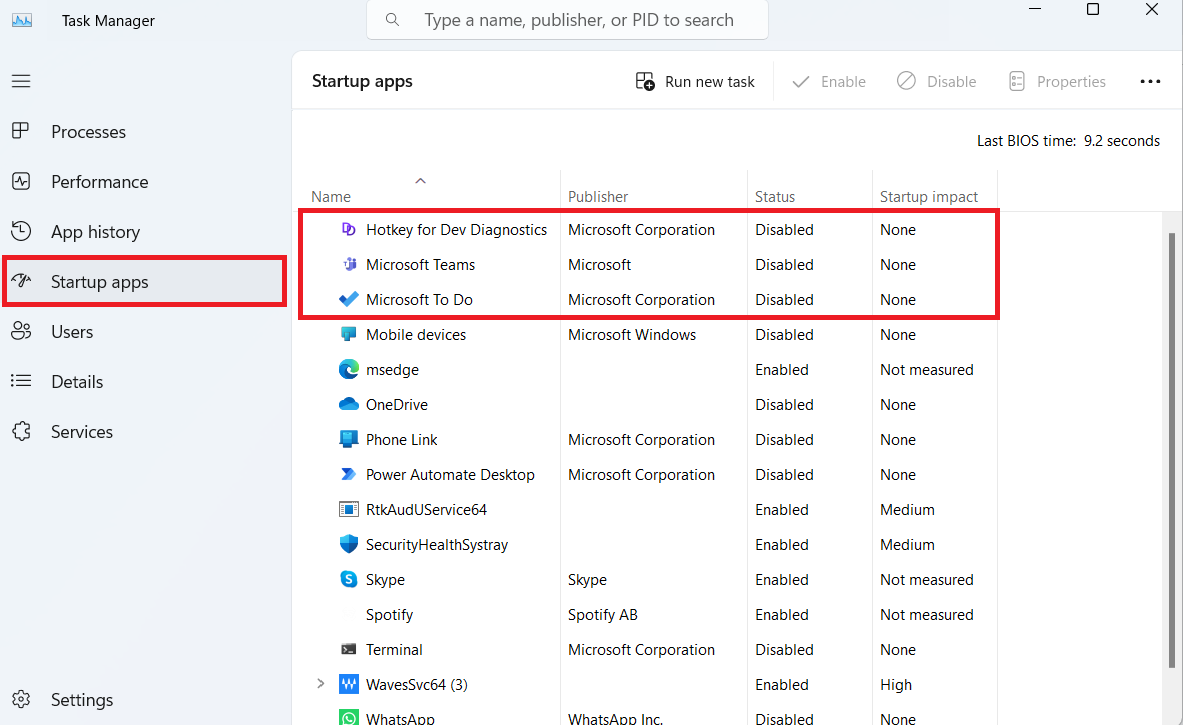Click the Enable toolbar button
Image resolution: width=1183 pixels, height=725 pixels.
828,81
